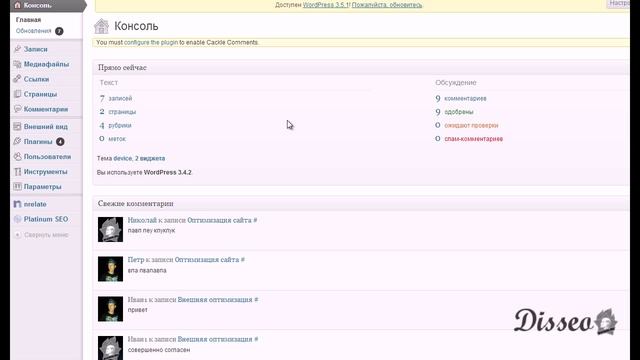
Task: Open the Пользователи menu label
Action: point(47,157)
